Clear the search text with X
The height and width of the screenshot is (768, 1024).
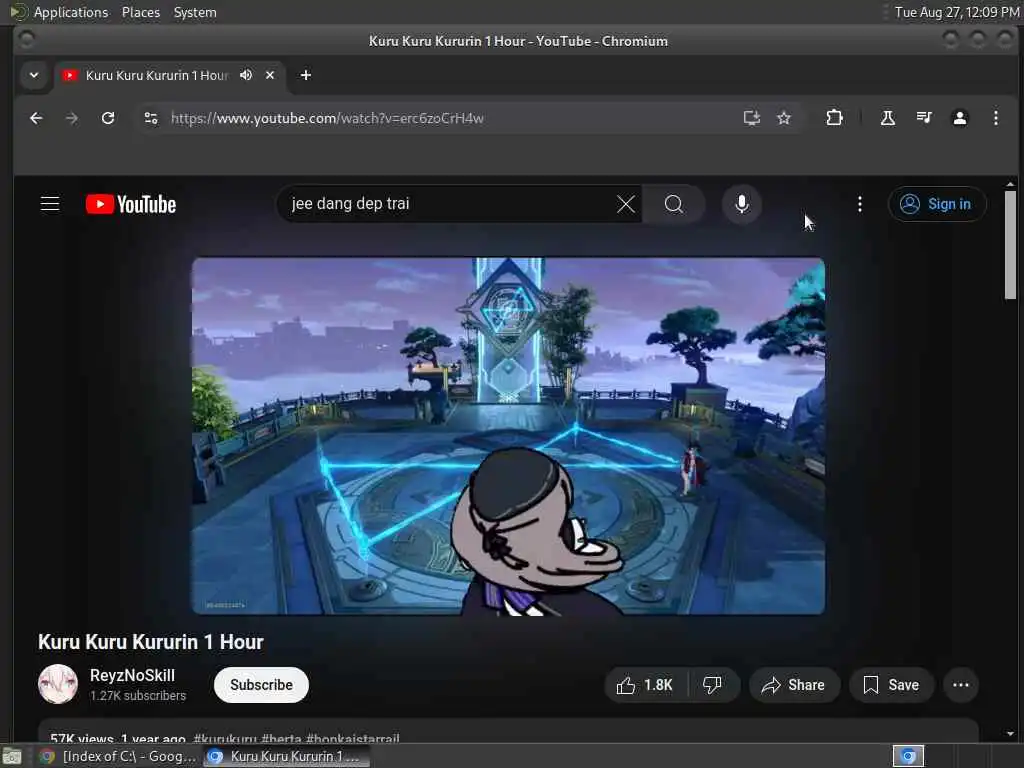tap(626, 204)
